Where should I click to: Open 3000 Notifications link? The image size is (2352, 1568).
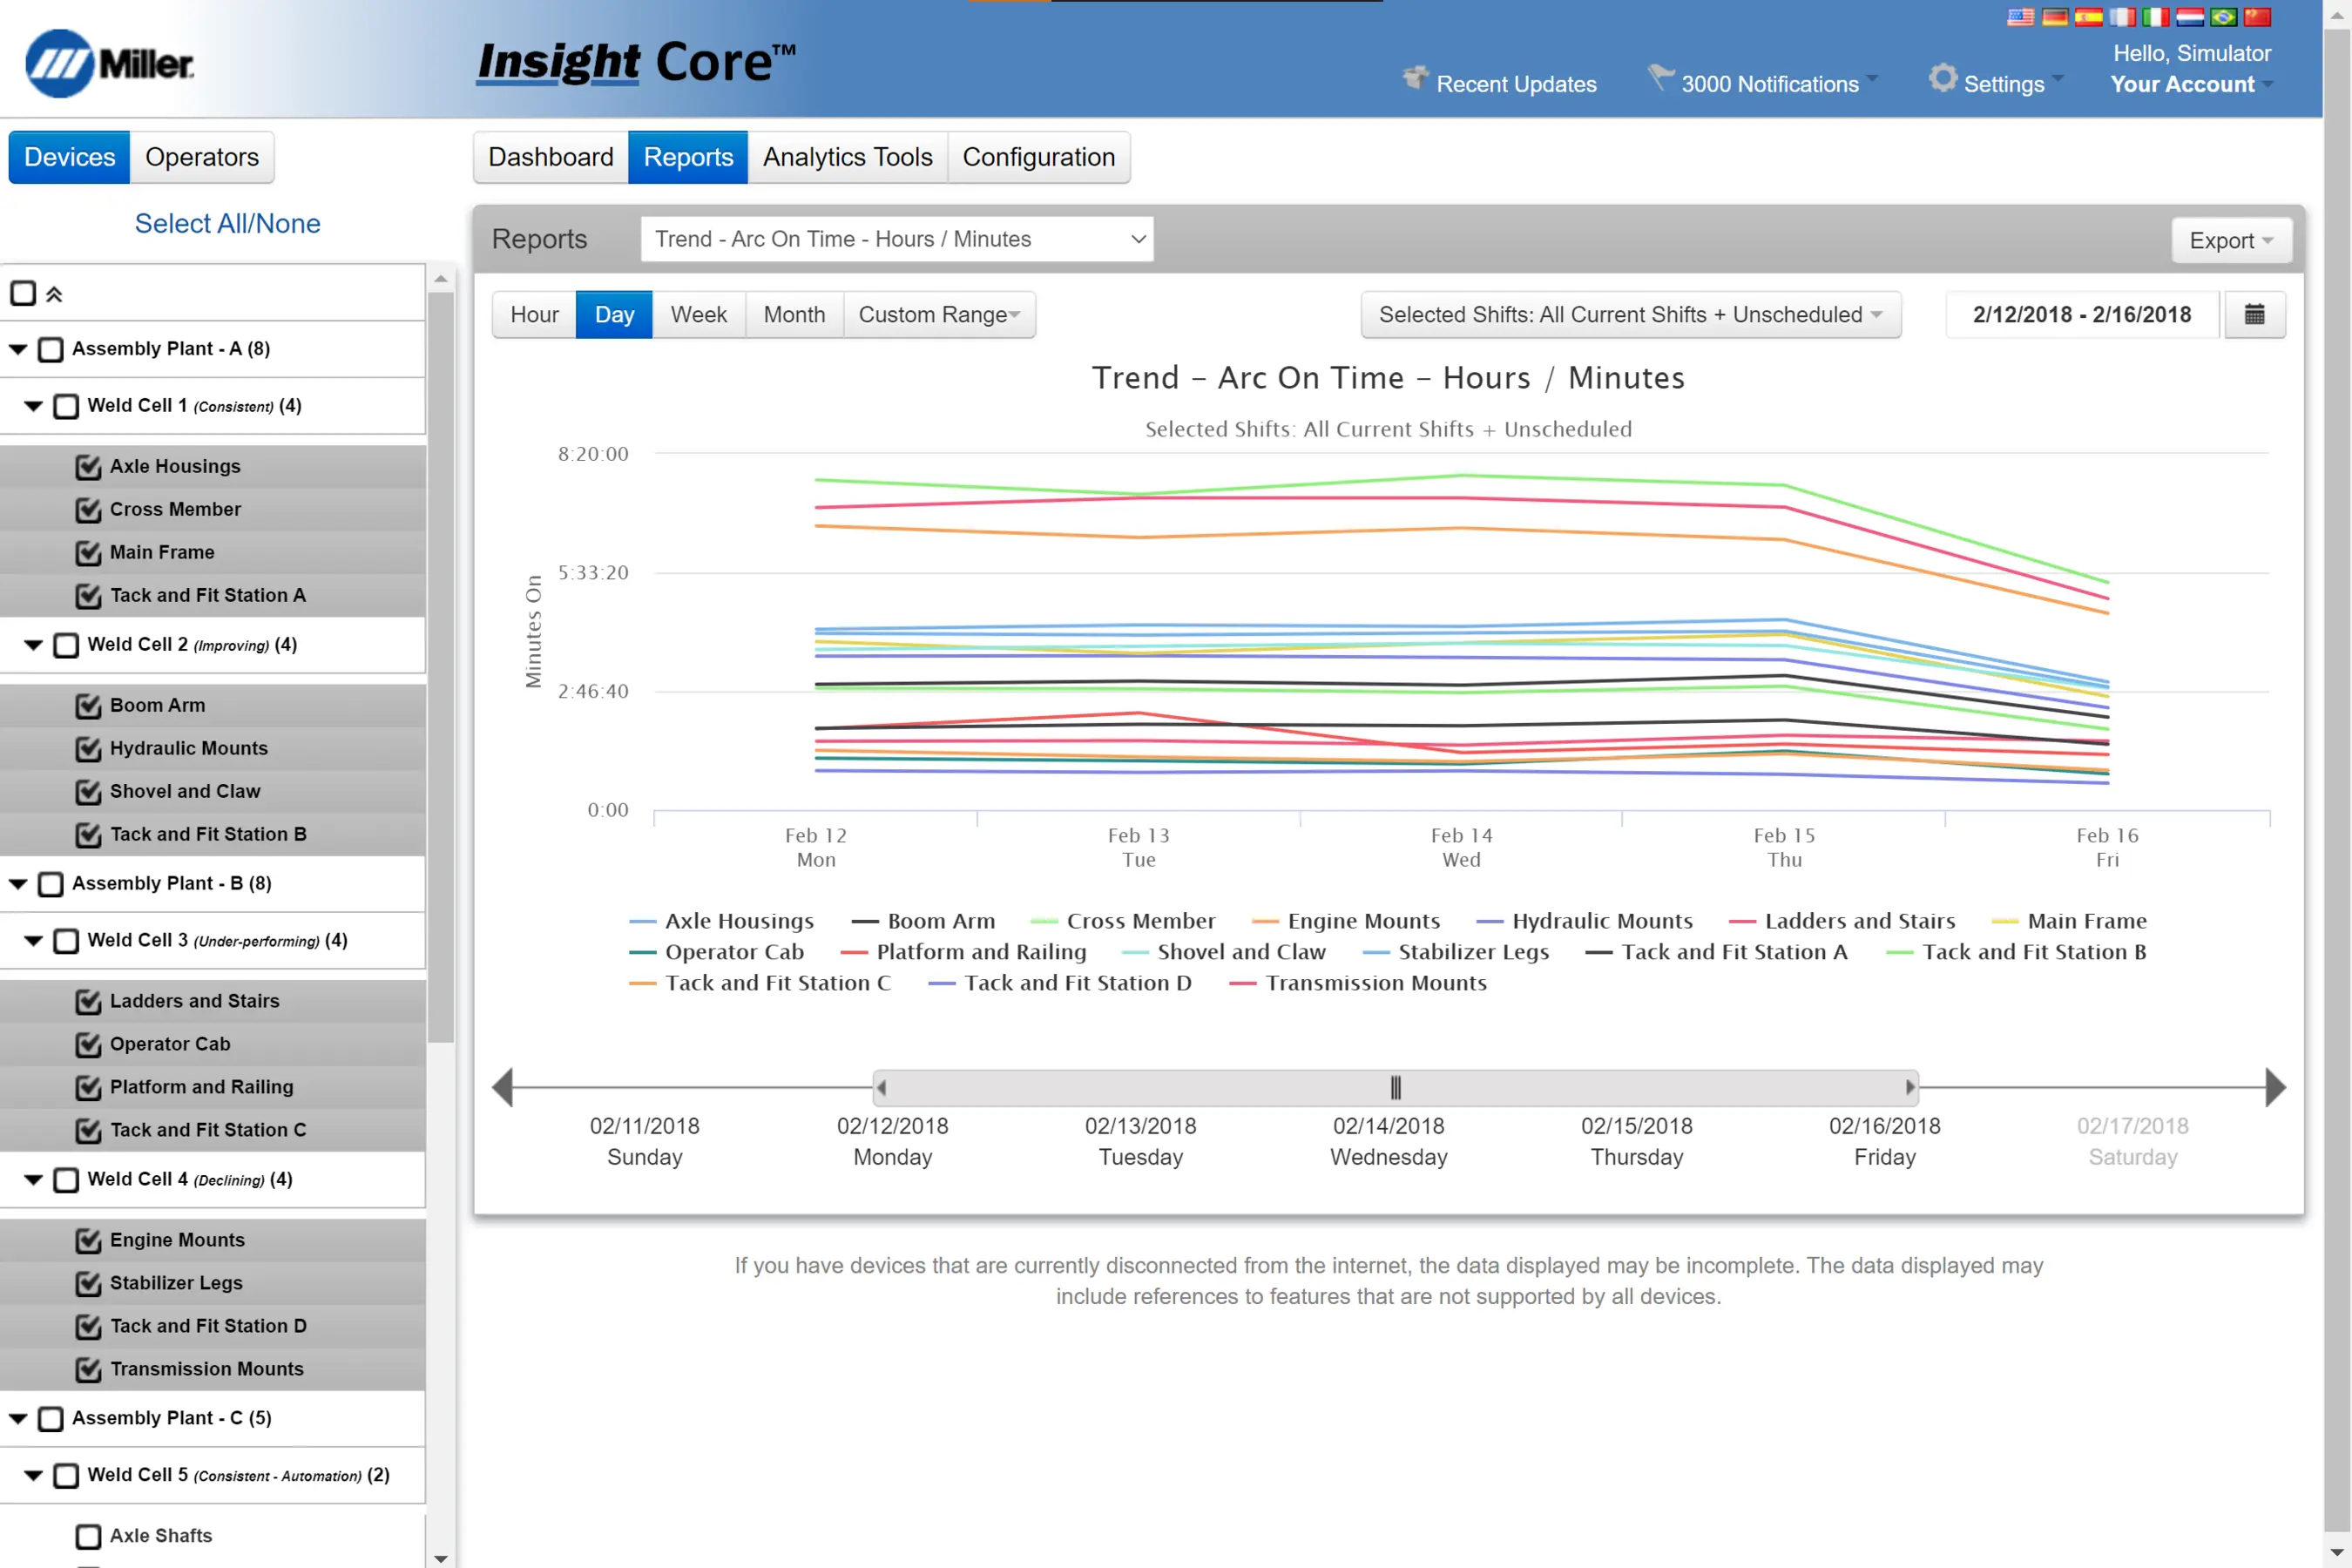(1769, 84)
